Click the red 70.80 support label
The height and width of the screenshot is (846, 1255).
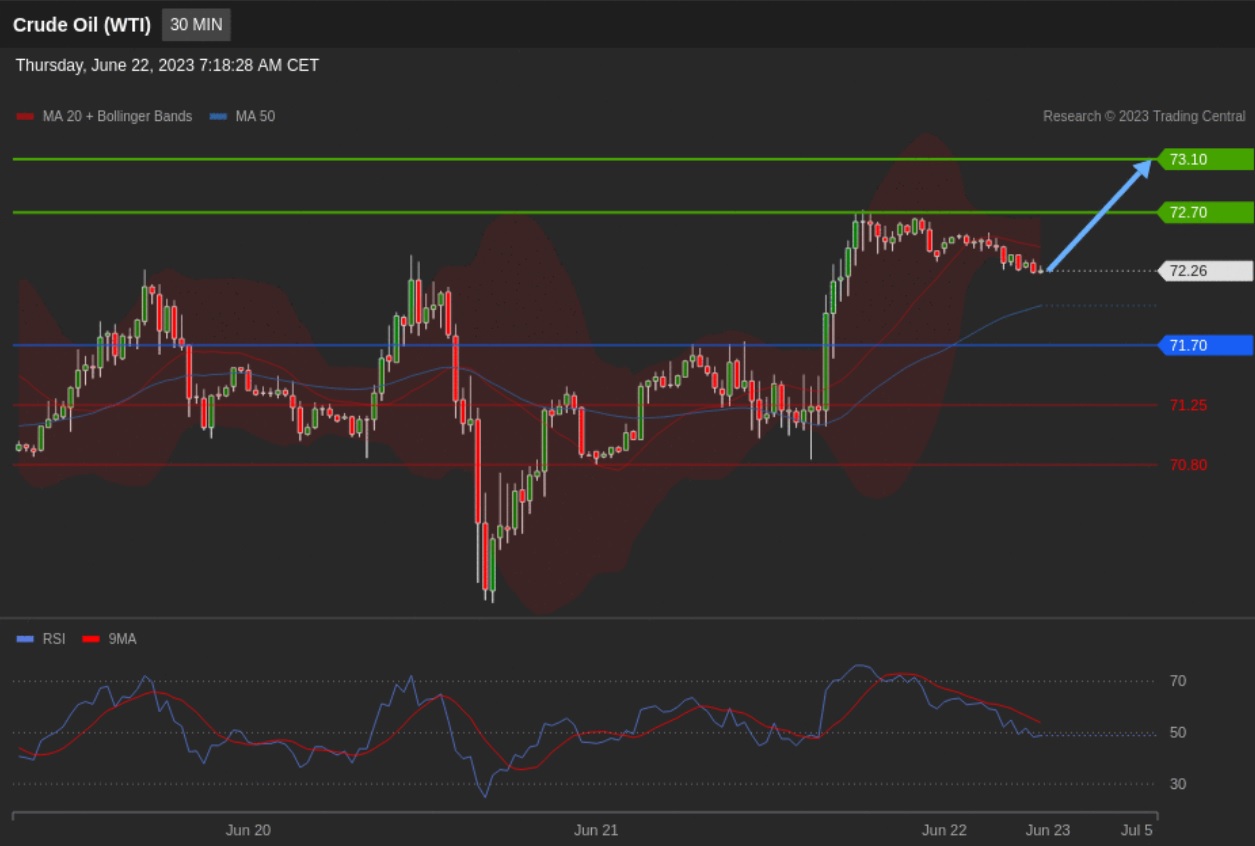pyautogui.click(x=1188, y=464)
